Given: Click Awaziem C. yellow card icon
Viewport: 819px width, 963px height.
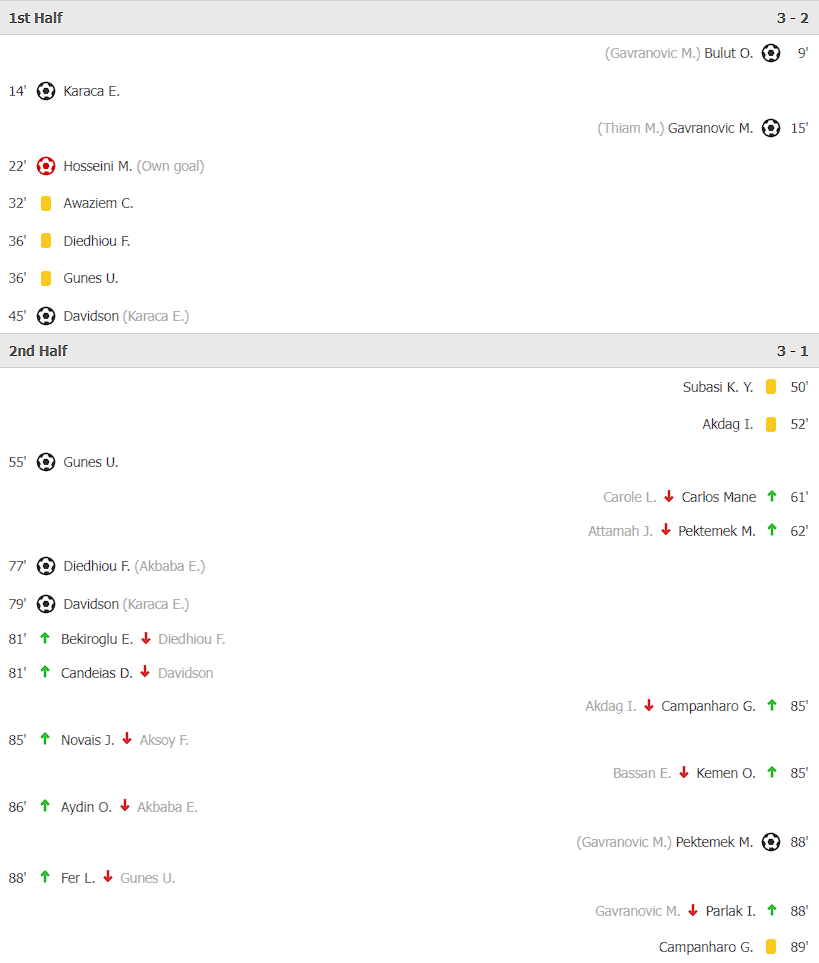Looking at the screenshot, I should 45,203.
